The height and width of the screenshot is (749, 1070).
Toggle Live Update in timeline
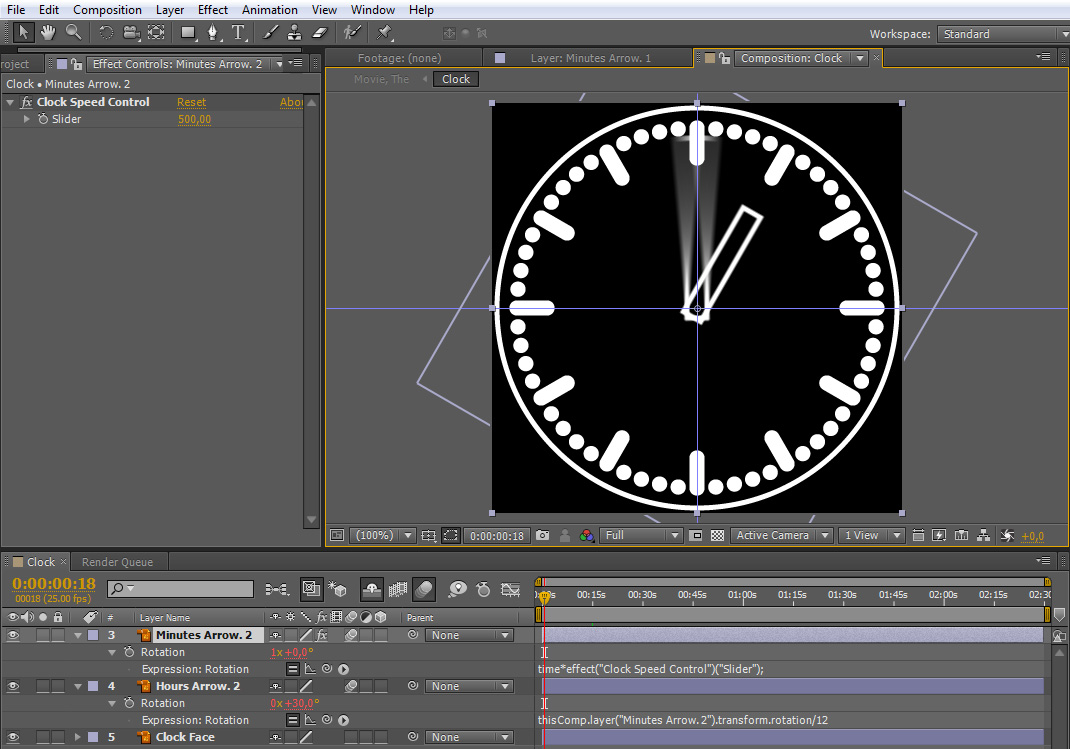[311, 589]
